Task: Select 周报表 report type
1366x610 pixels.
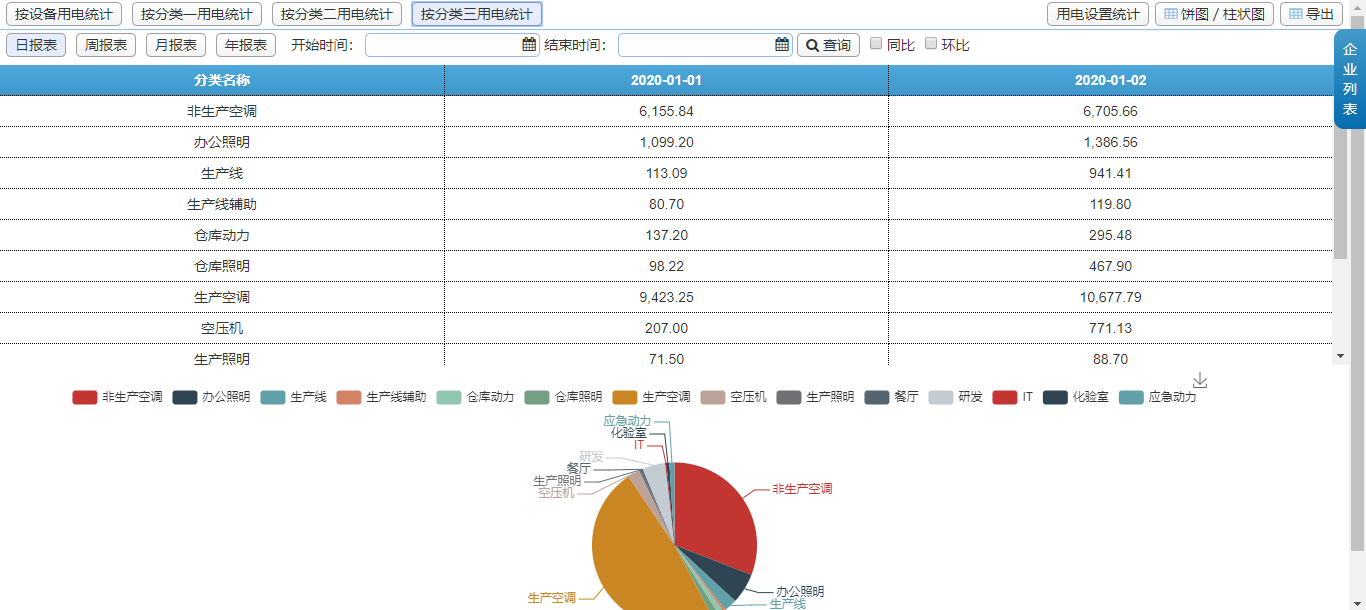Action: click(106, 45)
